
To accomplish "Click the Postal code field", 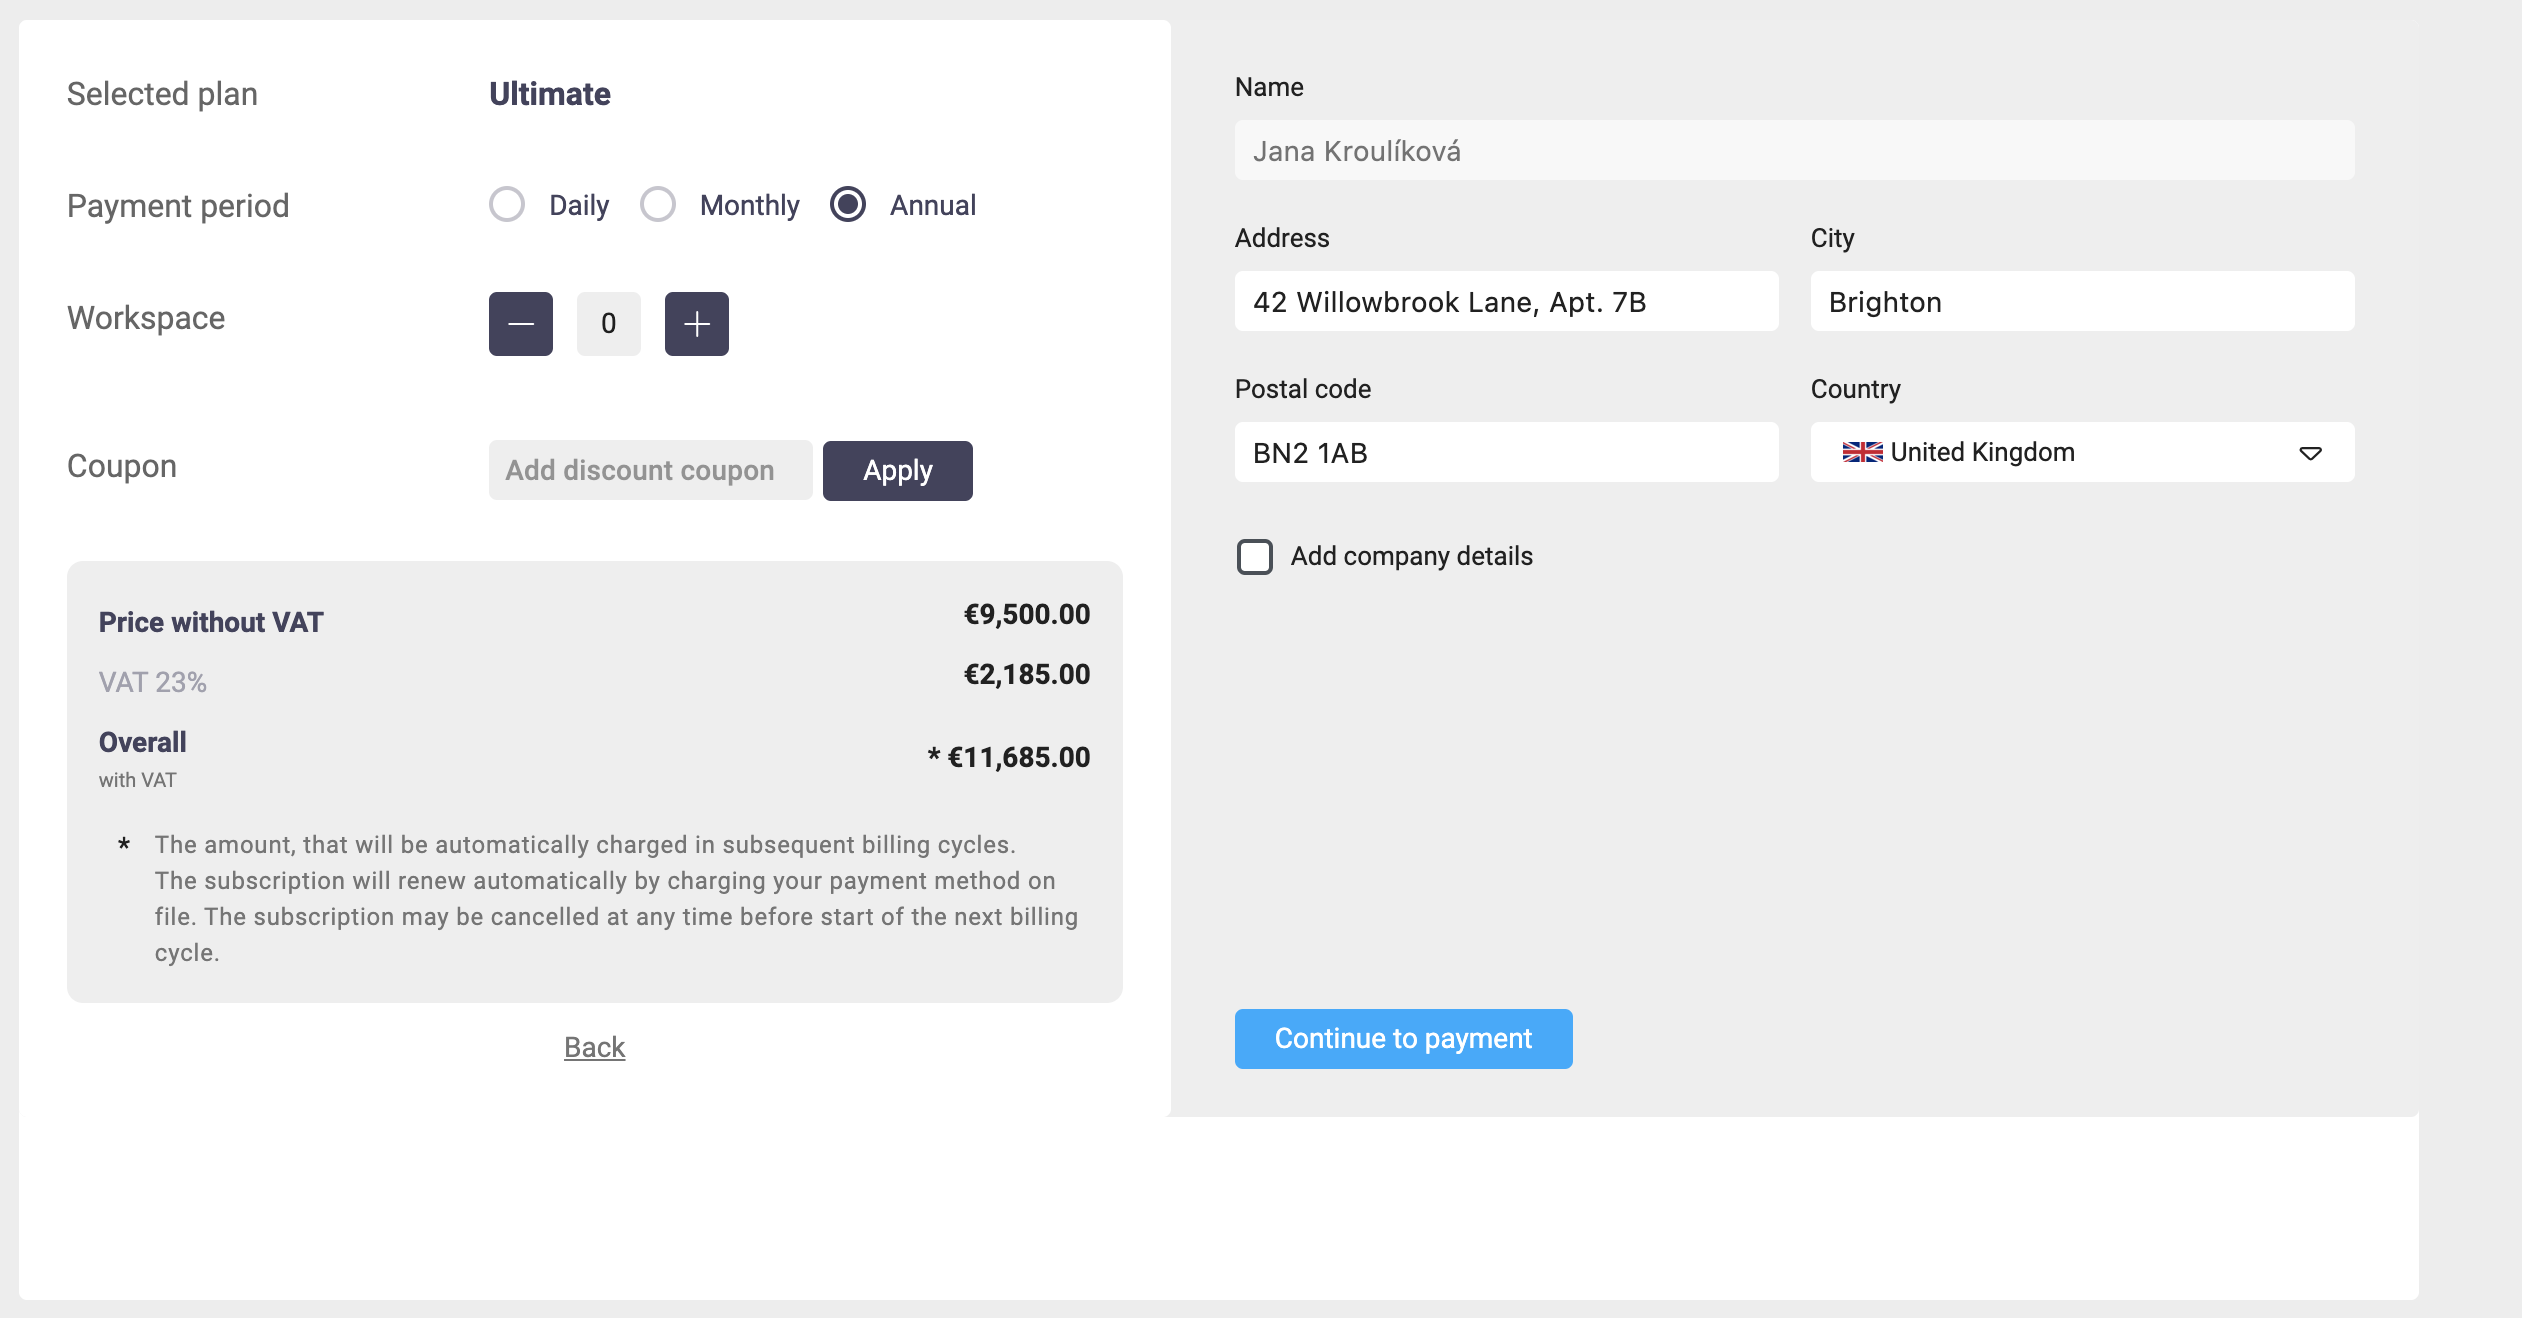I will click(1506, 453).
